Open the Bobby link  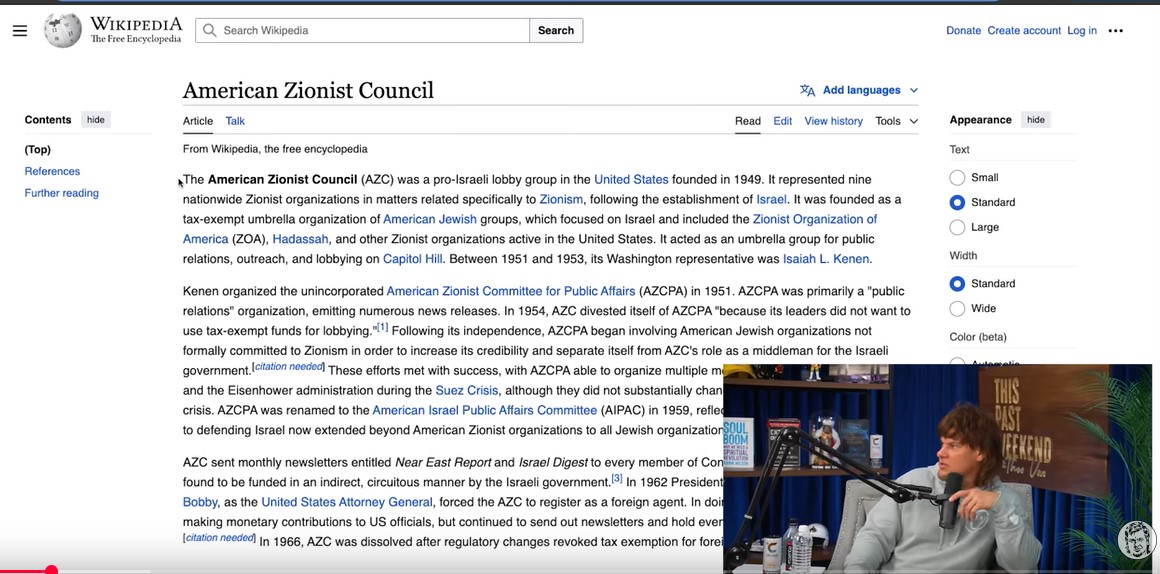click(200, 502)
